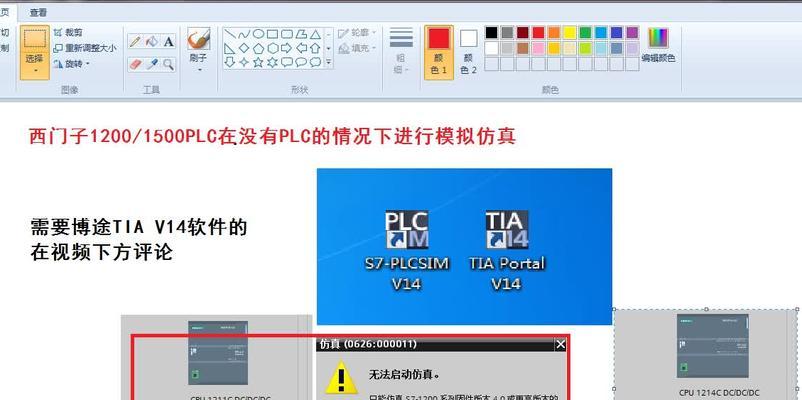Click the Brushes (刷子) icon
The image size is (802, 400).
[198, 39]
